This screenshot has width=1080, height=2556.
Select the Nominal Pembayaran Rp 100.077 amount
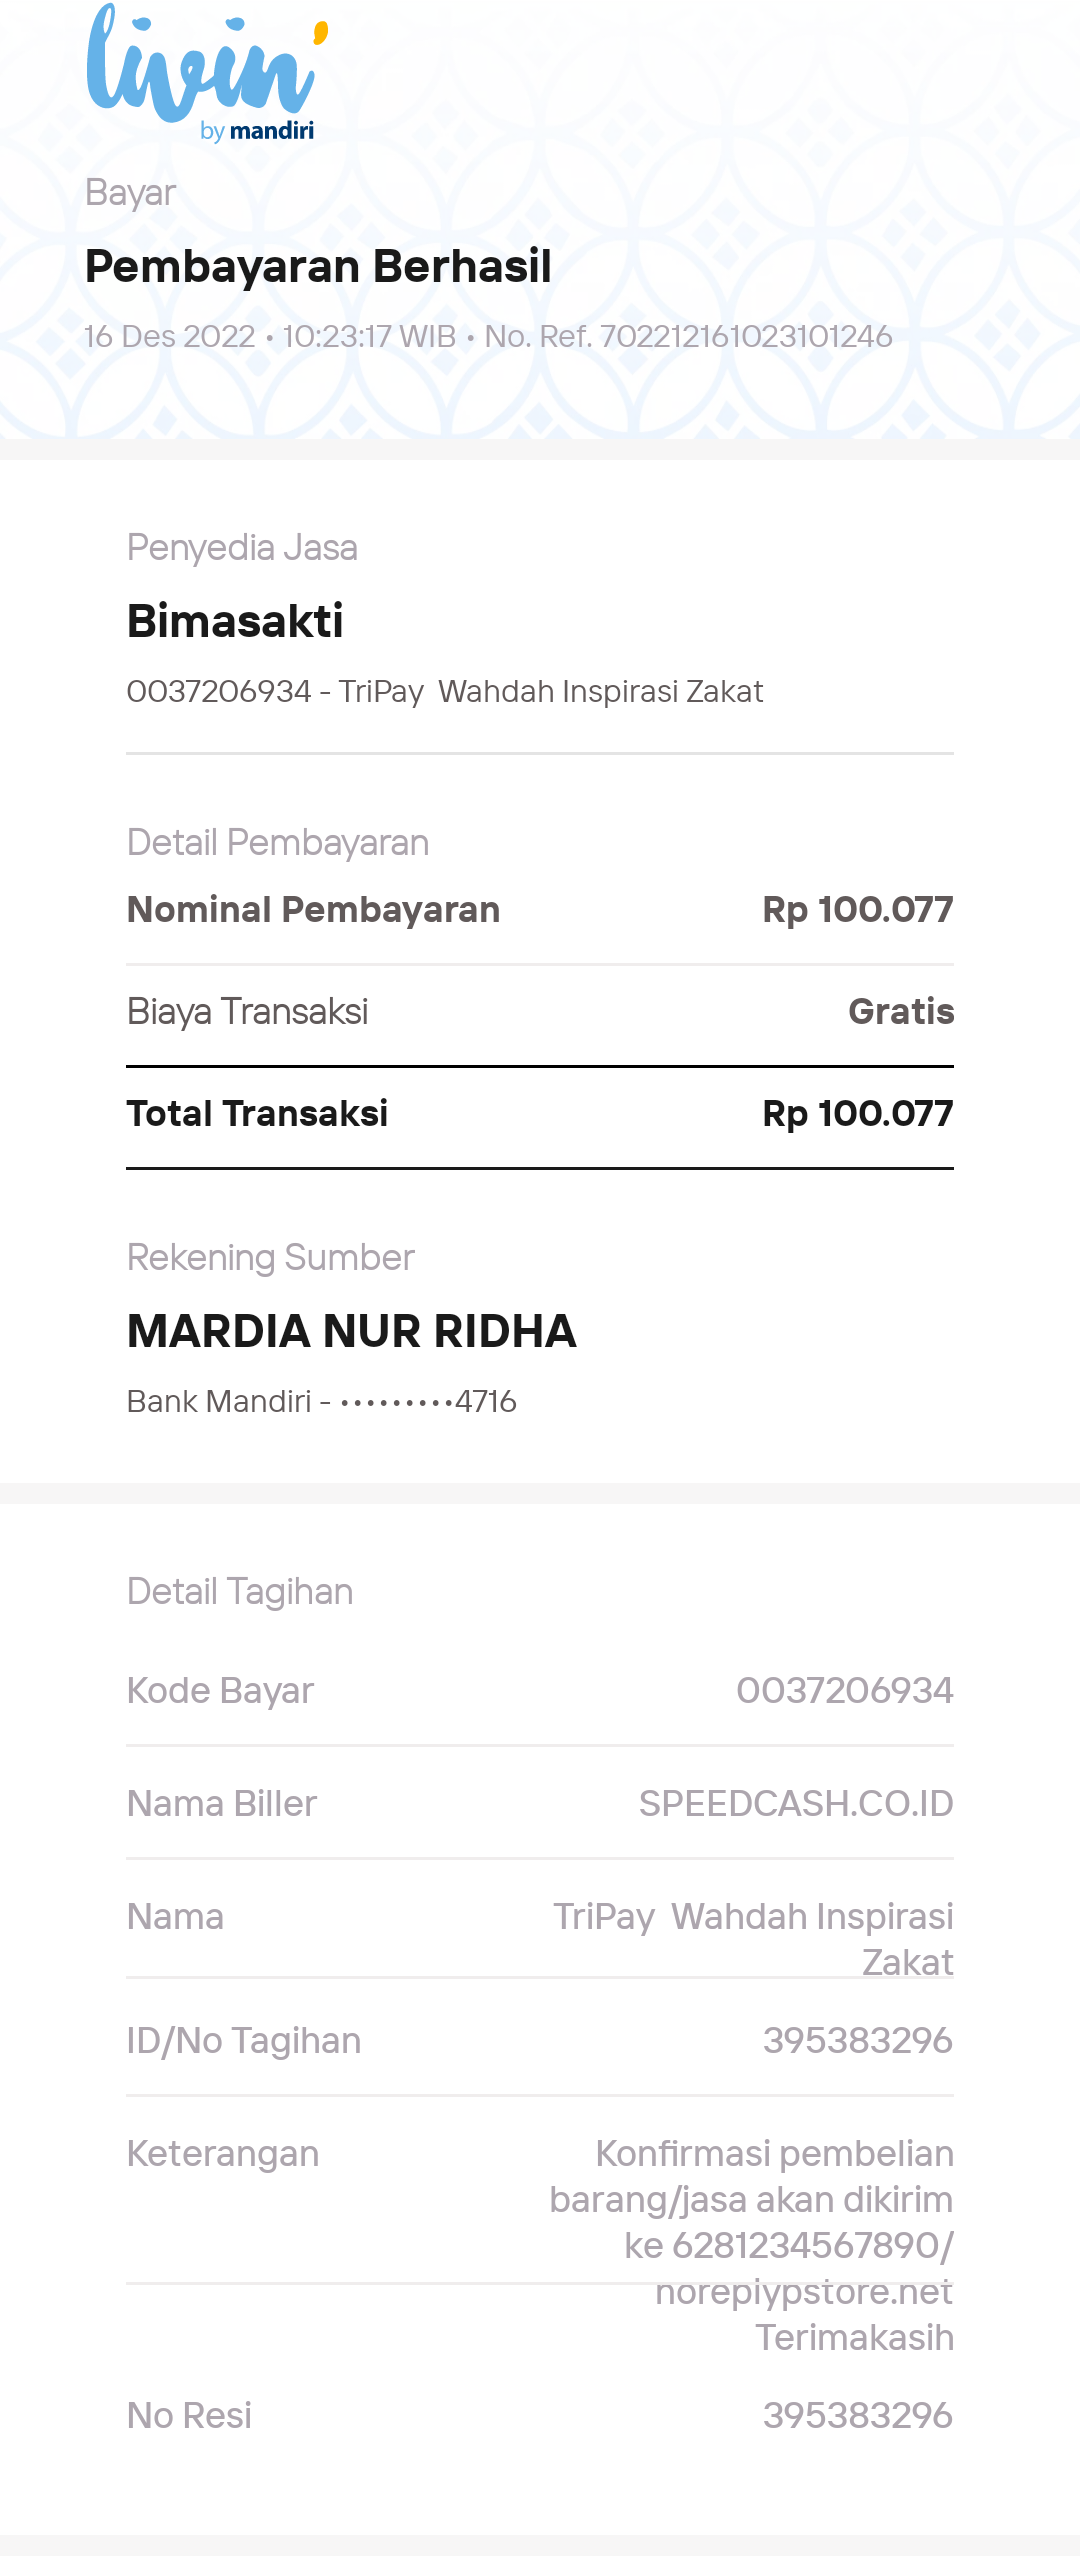point(858,909)
